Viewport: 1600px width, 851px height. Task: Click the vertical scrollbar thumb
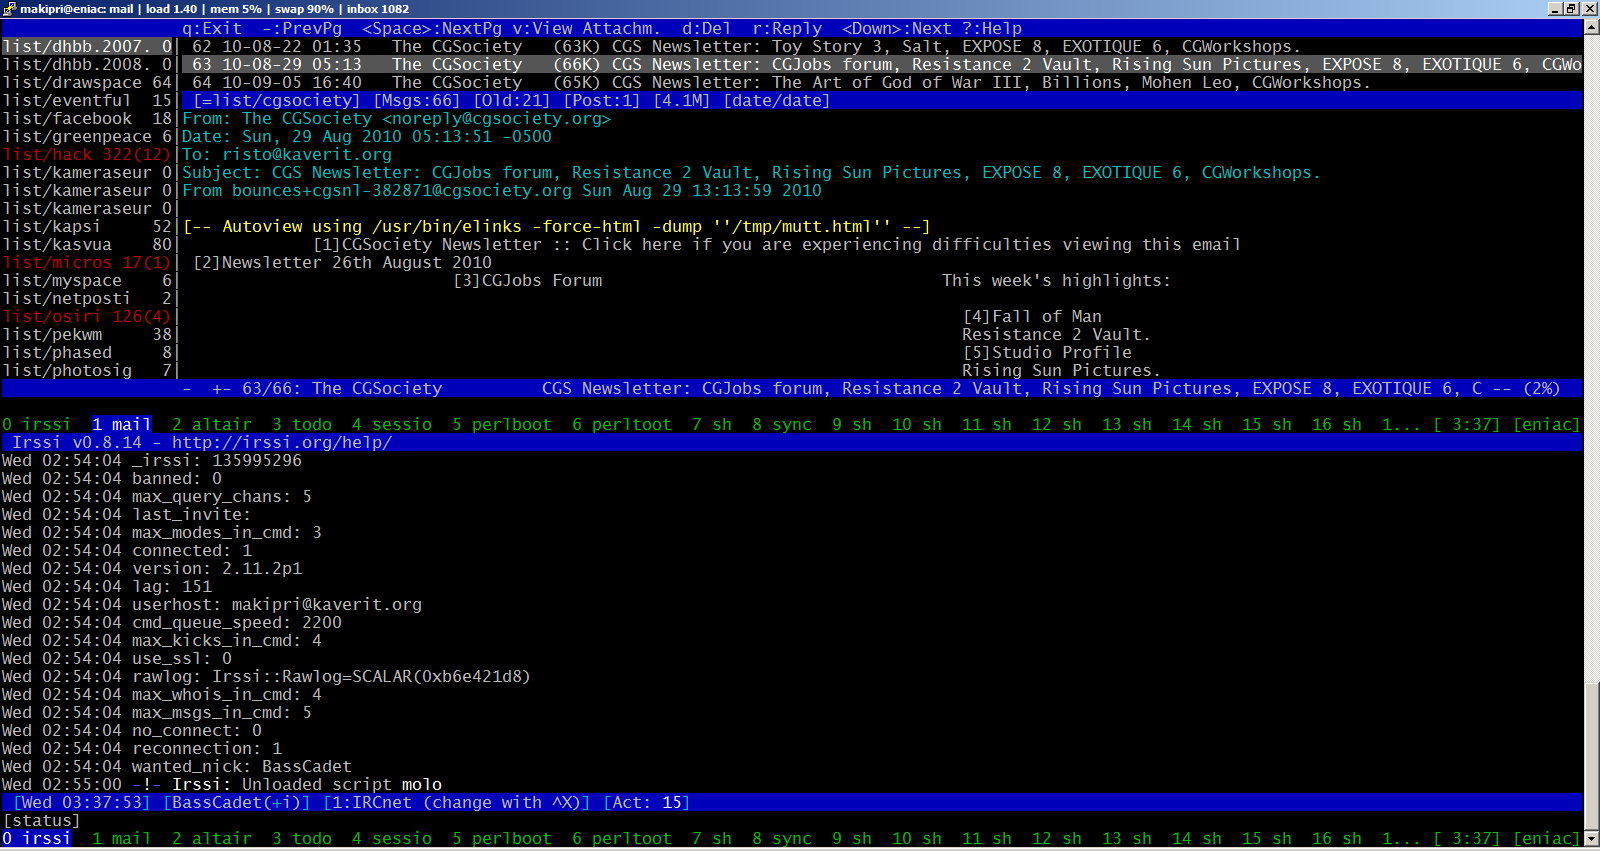pyautogui.click(x=1591, y=755)
